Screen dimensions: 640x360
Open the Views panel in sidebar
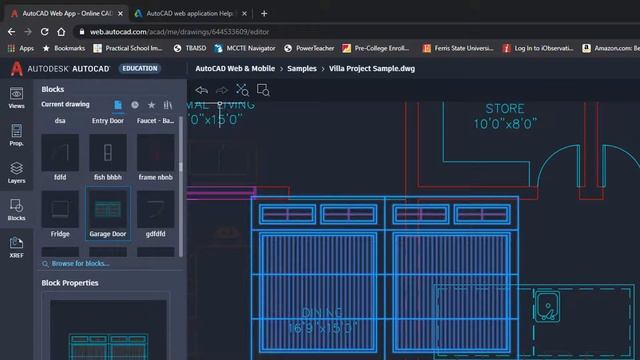[16, 98]
